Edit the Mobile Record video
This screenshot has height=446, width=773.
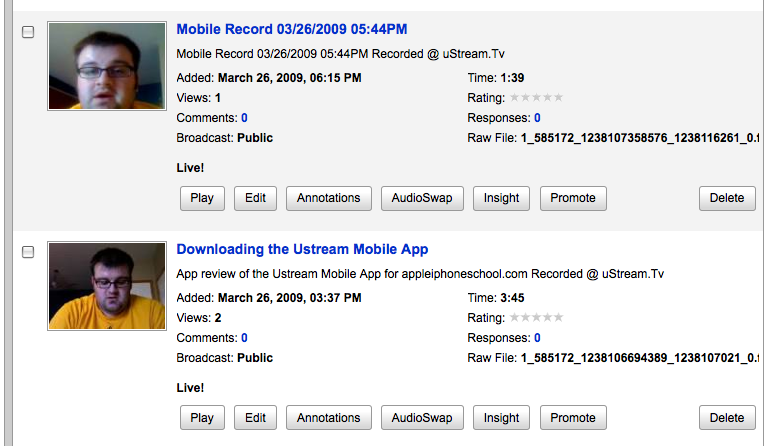[x=256, y=198]
